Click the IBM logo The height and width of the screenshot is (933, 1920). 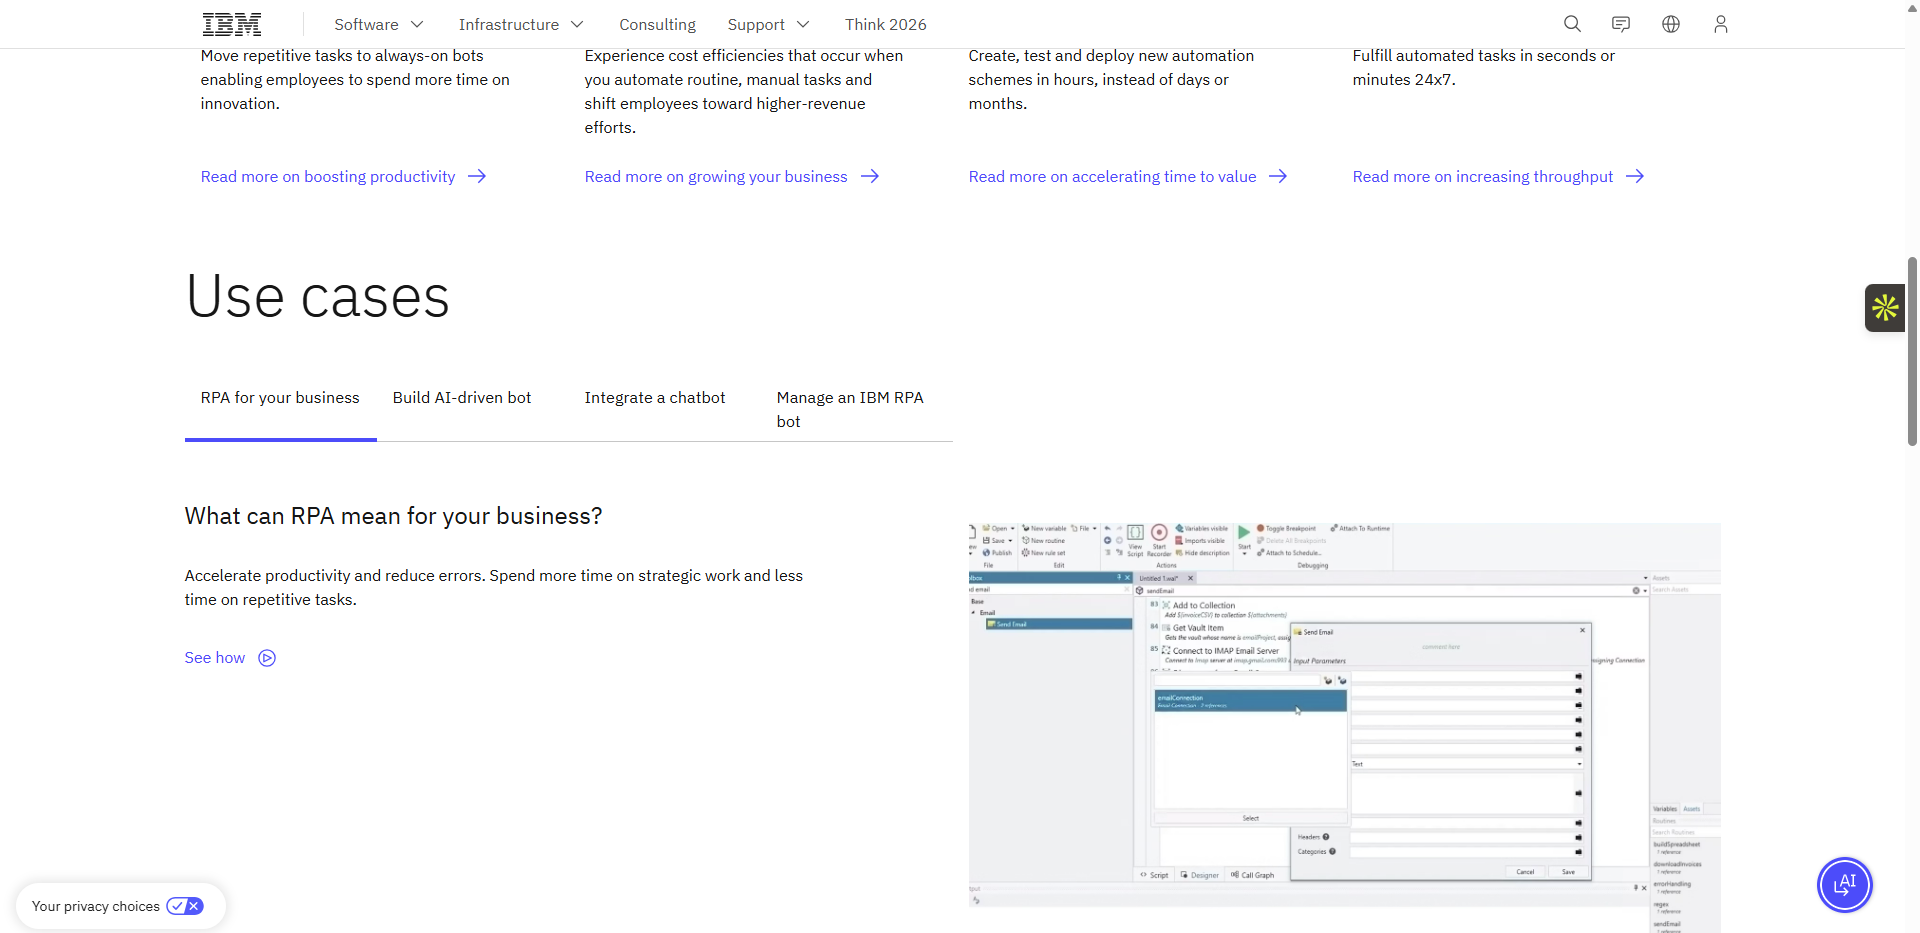click(231, 23)
